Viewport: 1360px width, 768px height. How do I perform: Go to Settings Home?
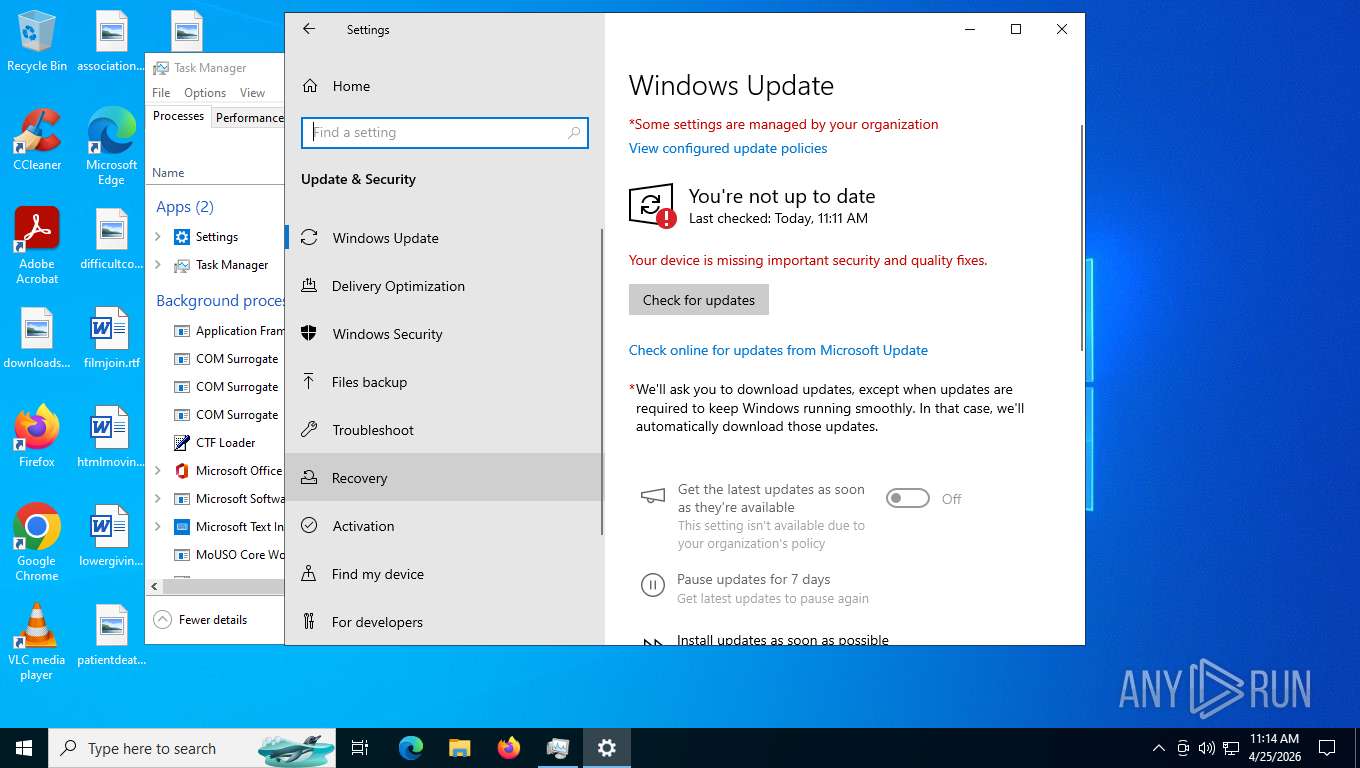pyautogui.click(x=443, y=86)
